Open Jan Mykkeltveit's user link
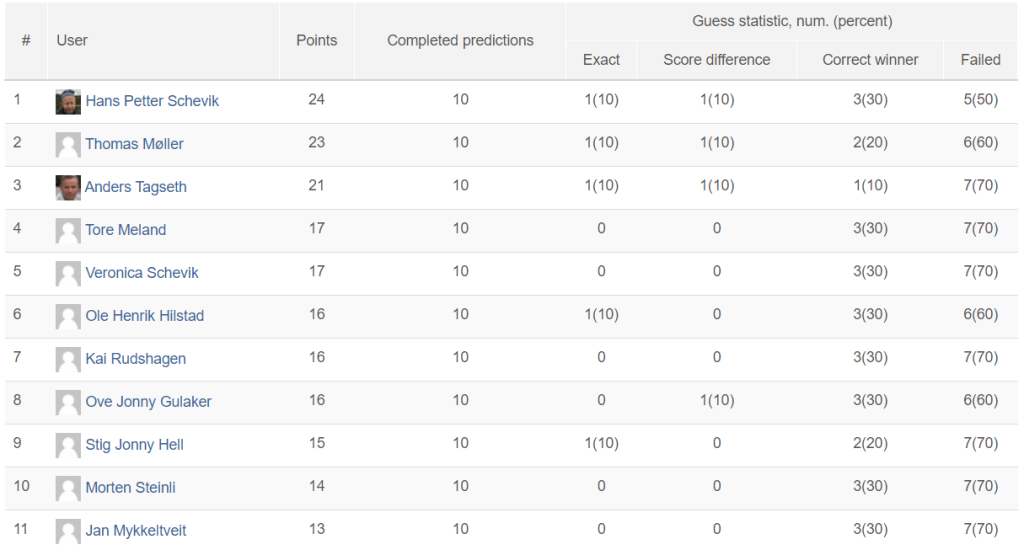Viewport: 1024px width, 550px height. [x=136, y=530]
